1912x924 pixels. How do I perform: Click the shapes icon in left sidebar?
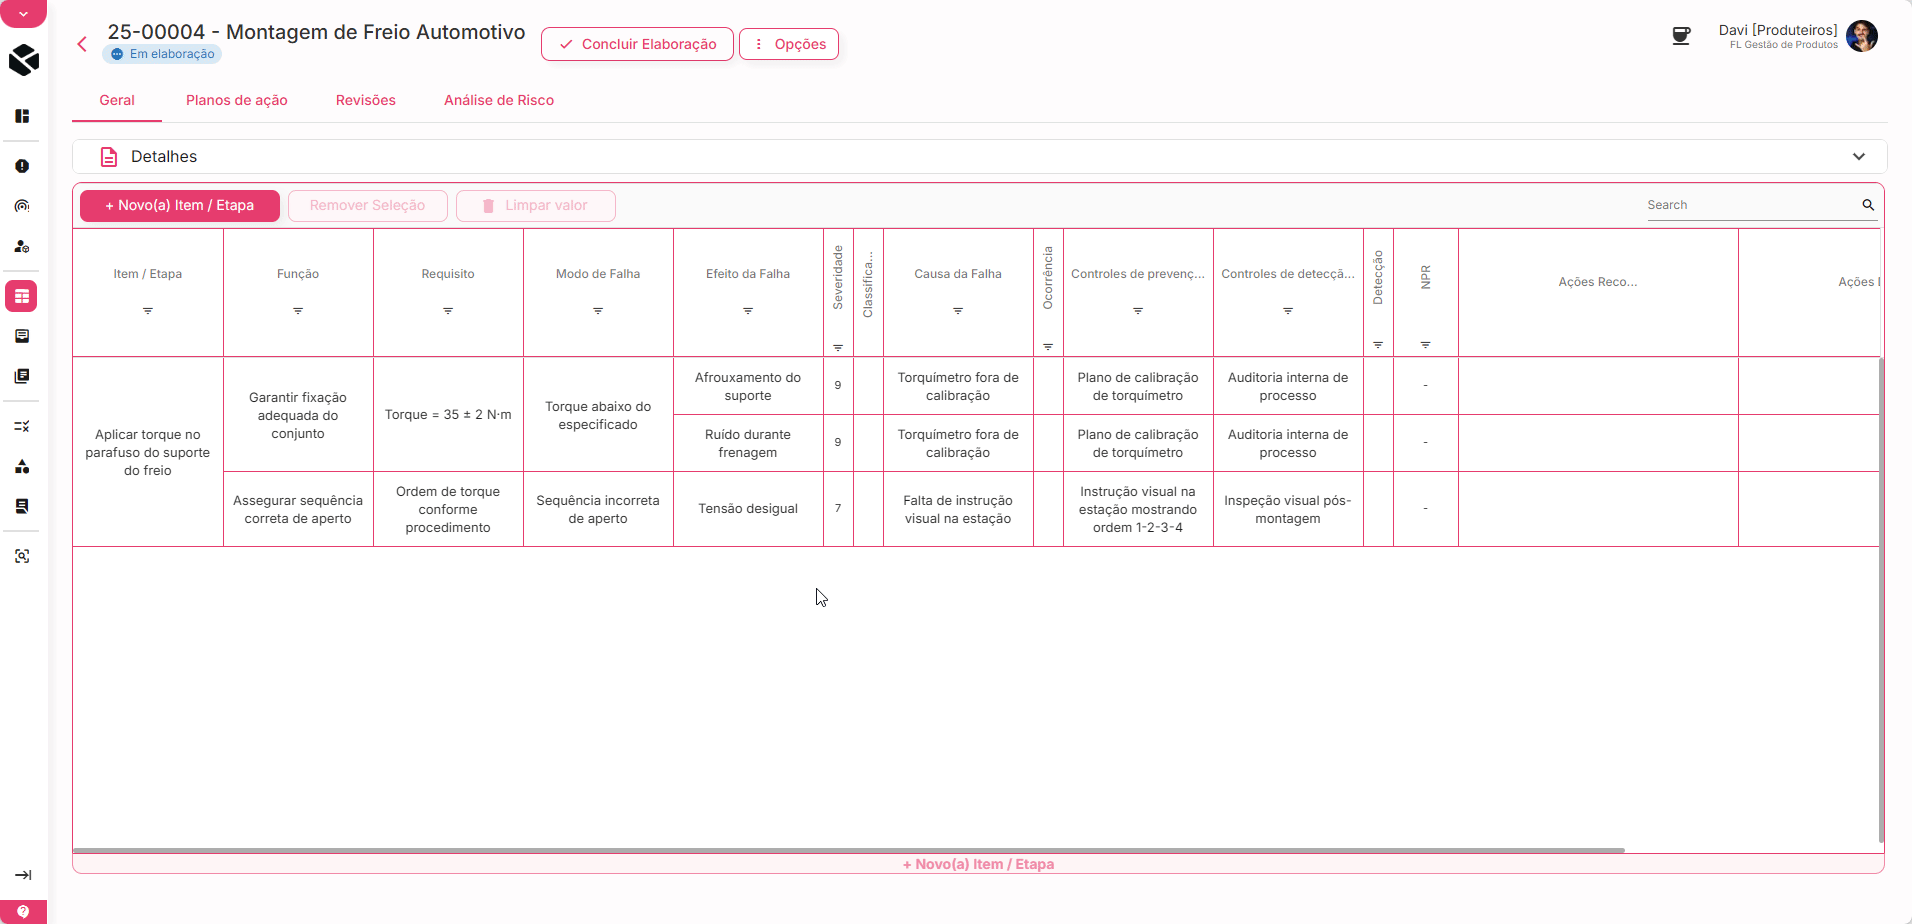[22, 467]
